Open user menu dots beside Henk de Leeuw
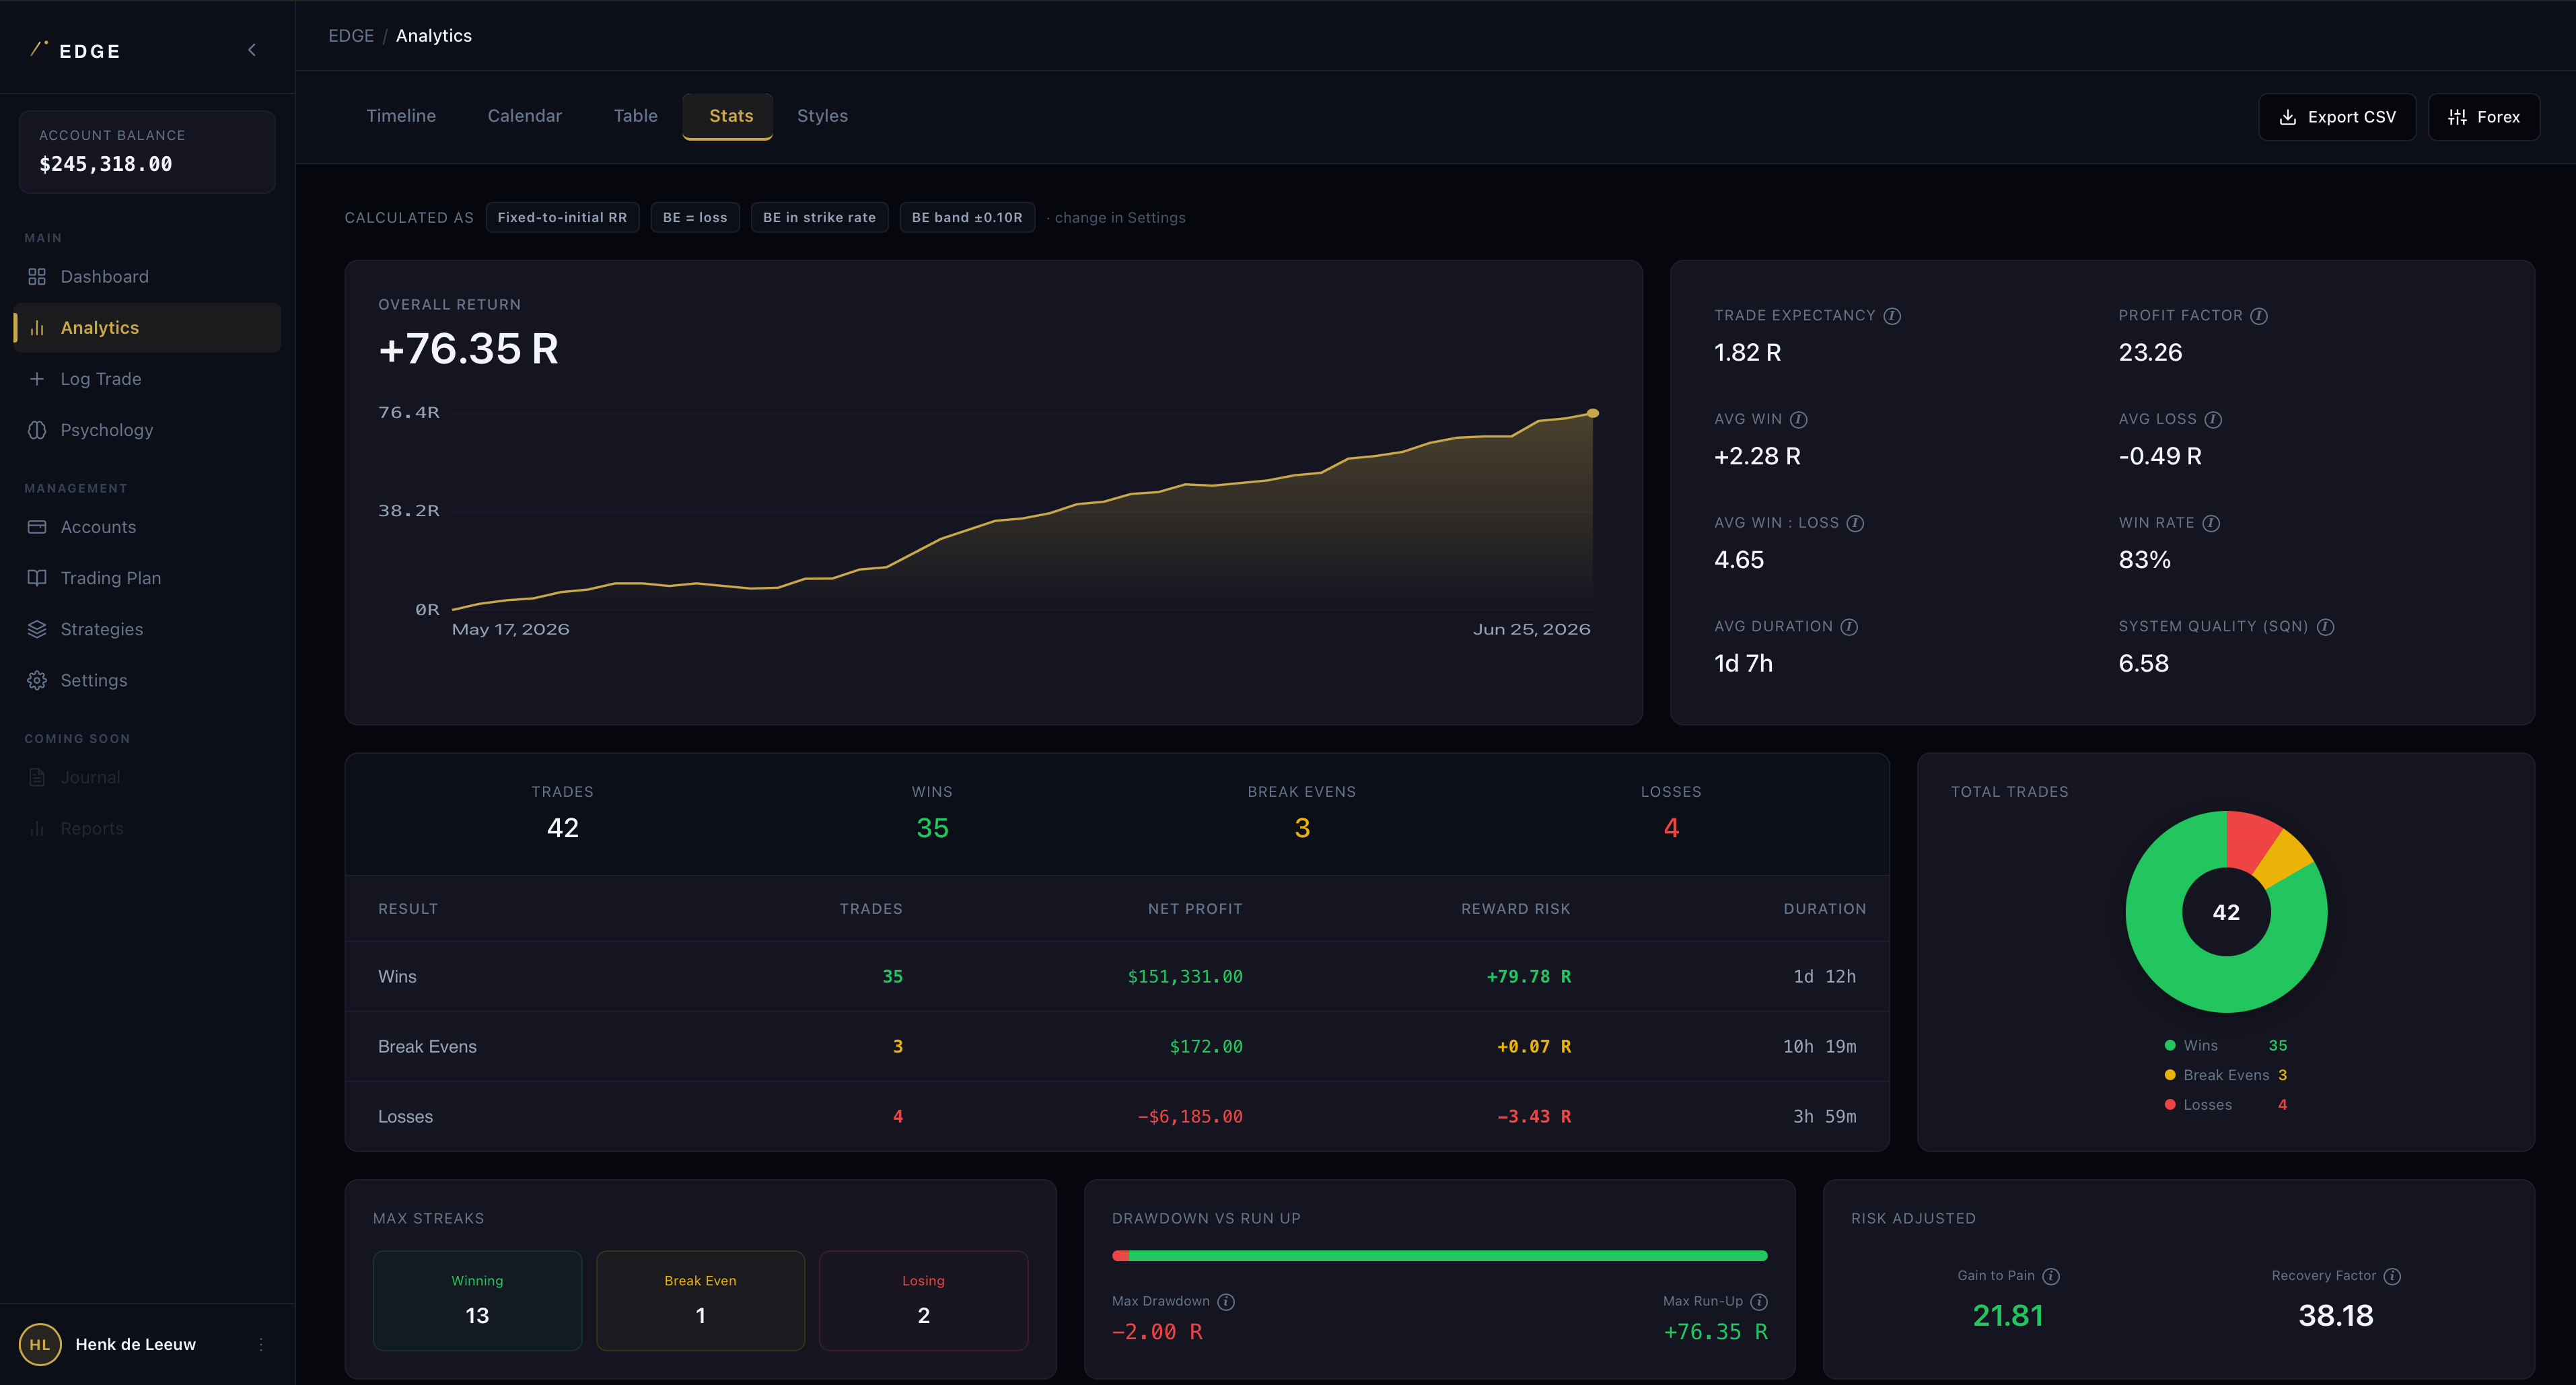 click(x=261, y=1344)
